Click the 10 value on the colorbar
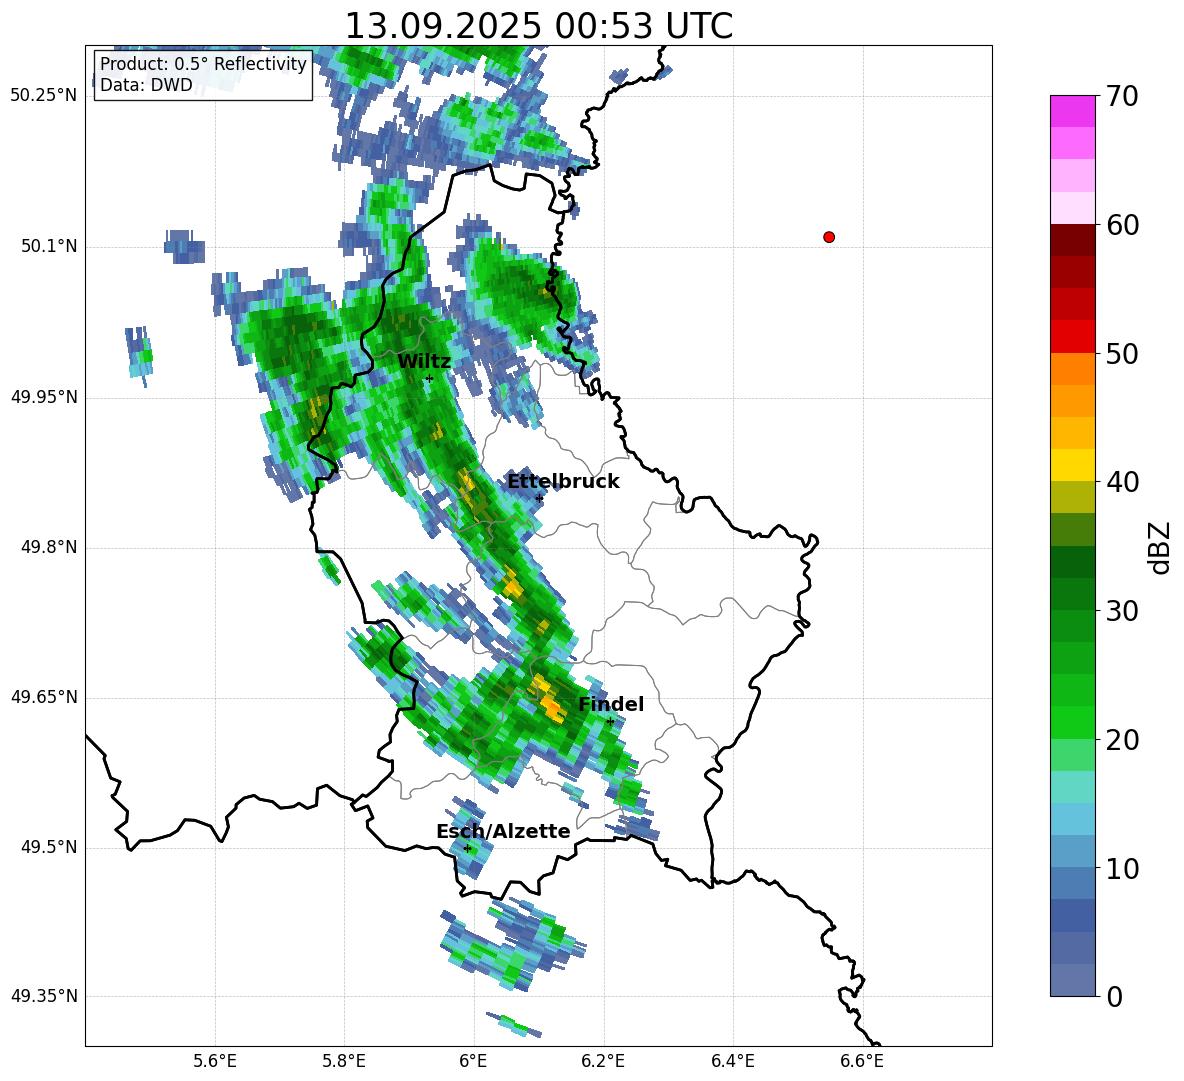This screenshot has width=1184, height=1081. (x=1121, y=869)
